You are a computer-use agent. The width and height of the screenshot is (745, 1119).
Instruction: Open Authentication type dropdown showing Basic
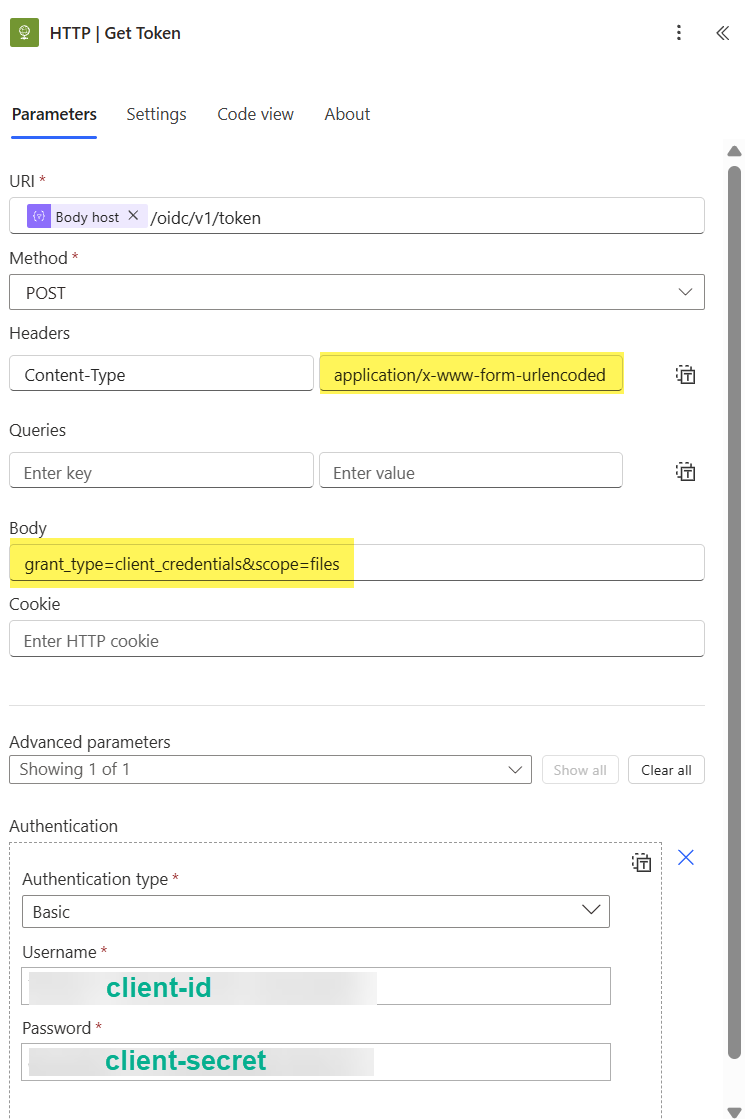pos(316,911)
